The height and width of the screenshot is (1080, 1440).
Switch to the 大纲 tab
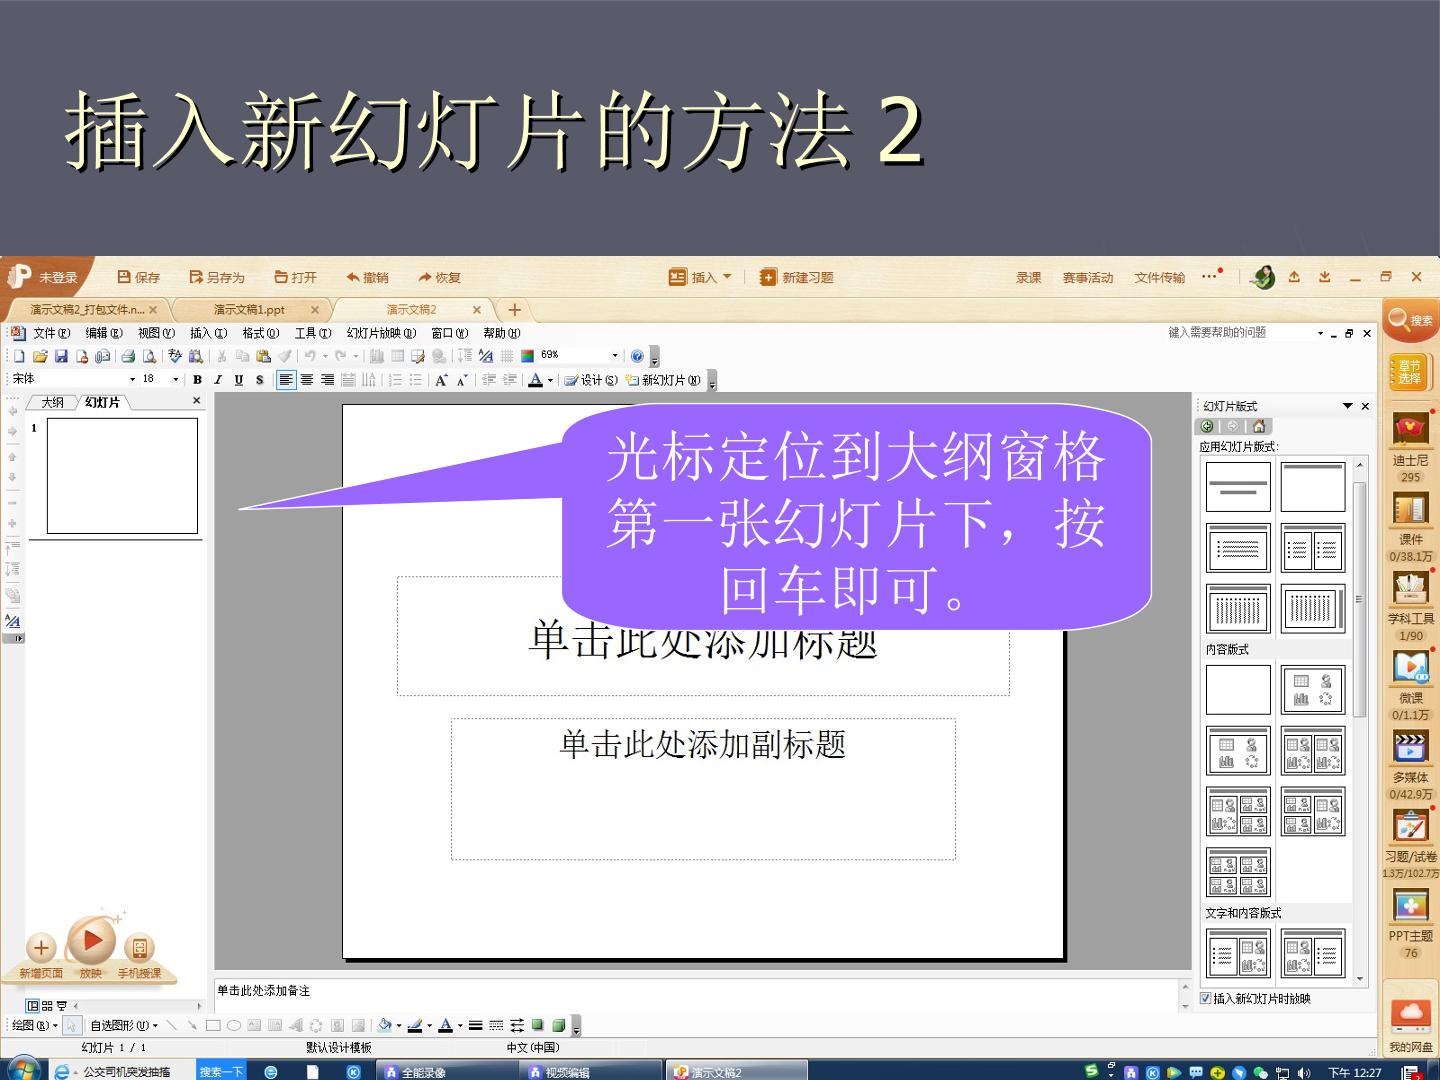(x=53, y=402)
